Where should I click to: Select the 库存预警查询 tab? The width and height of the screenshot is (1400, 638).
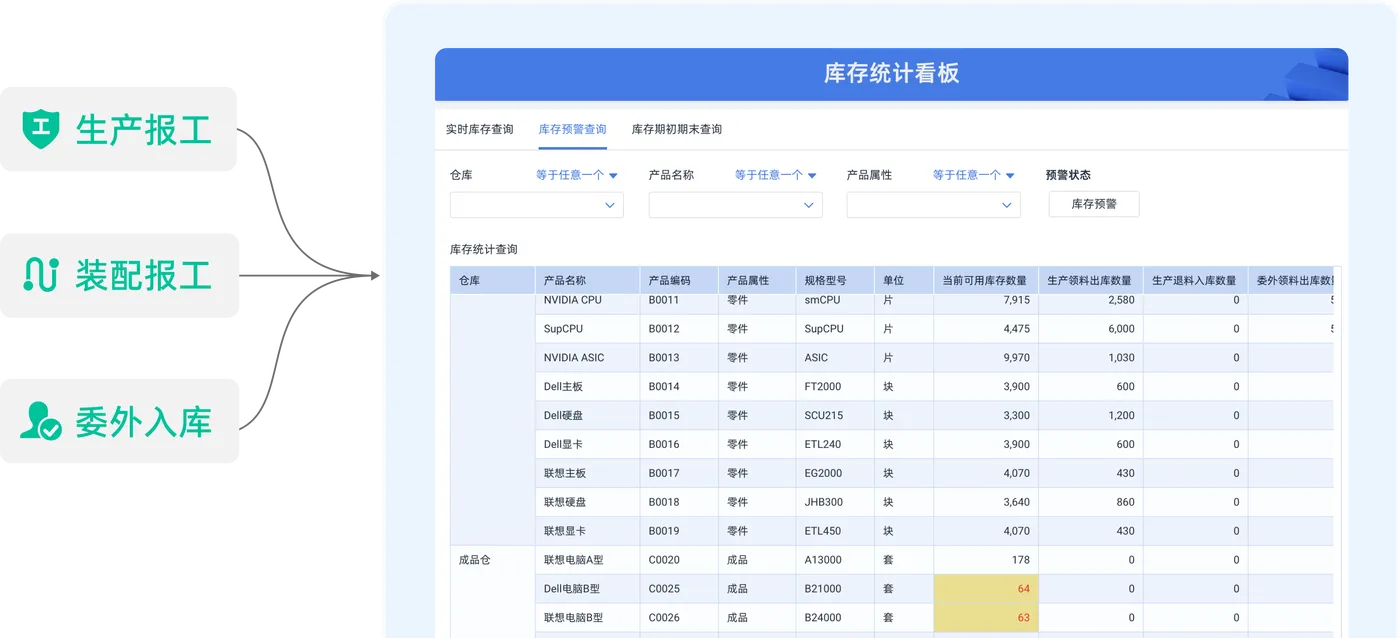click(572, 129)
